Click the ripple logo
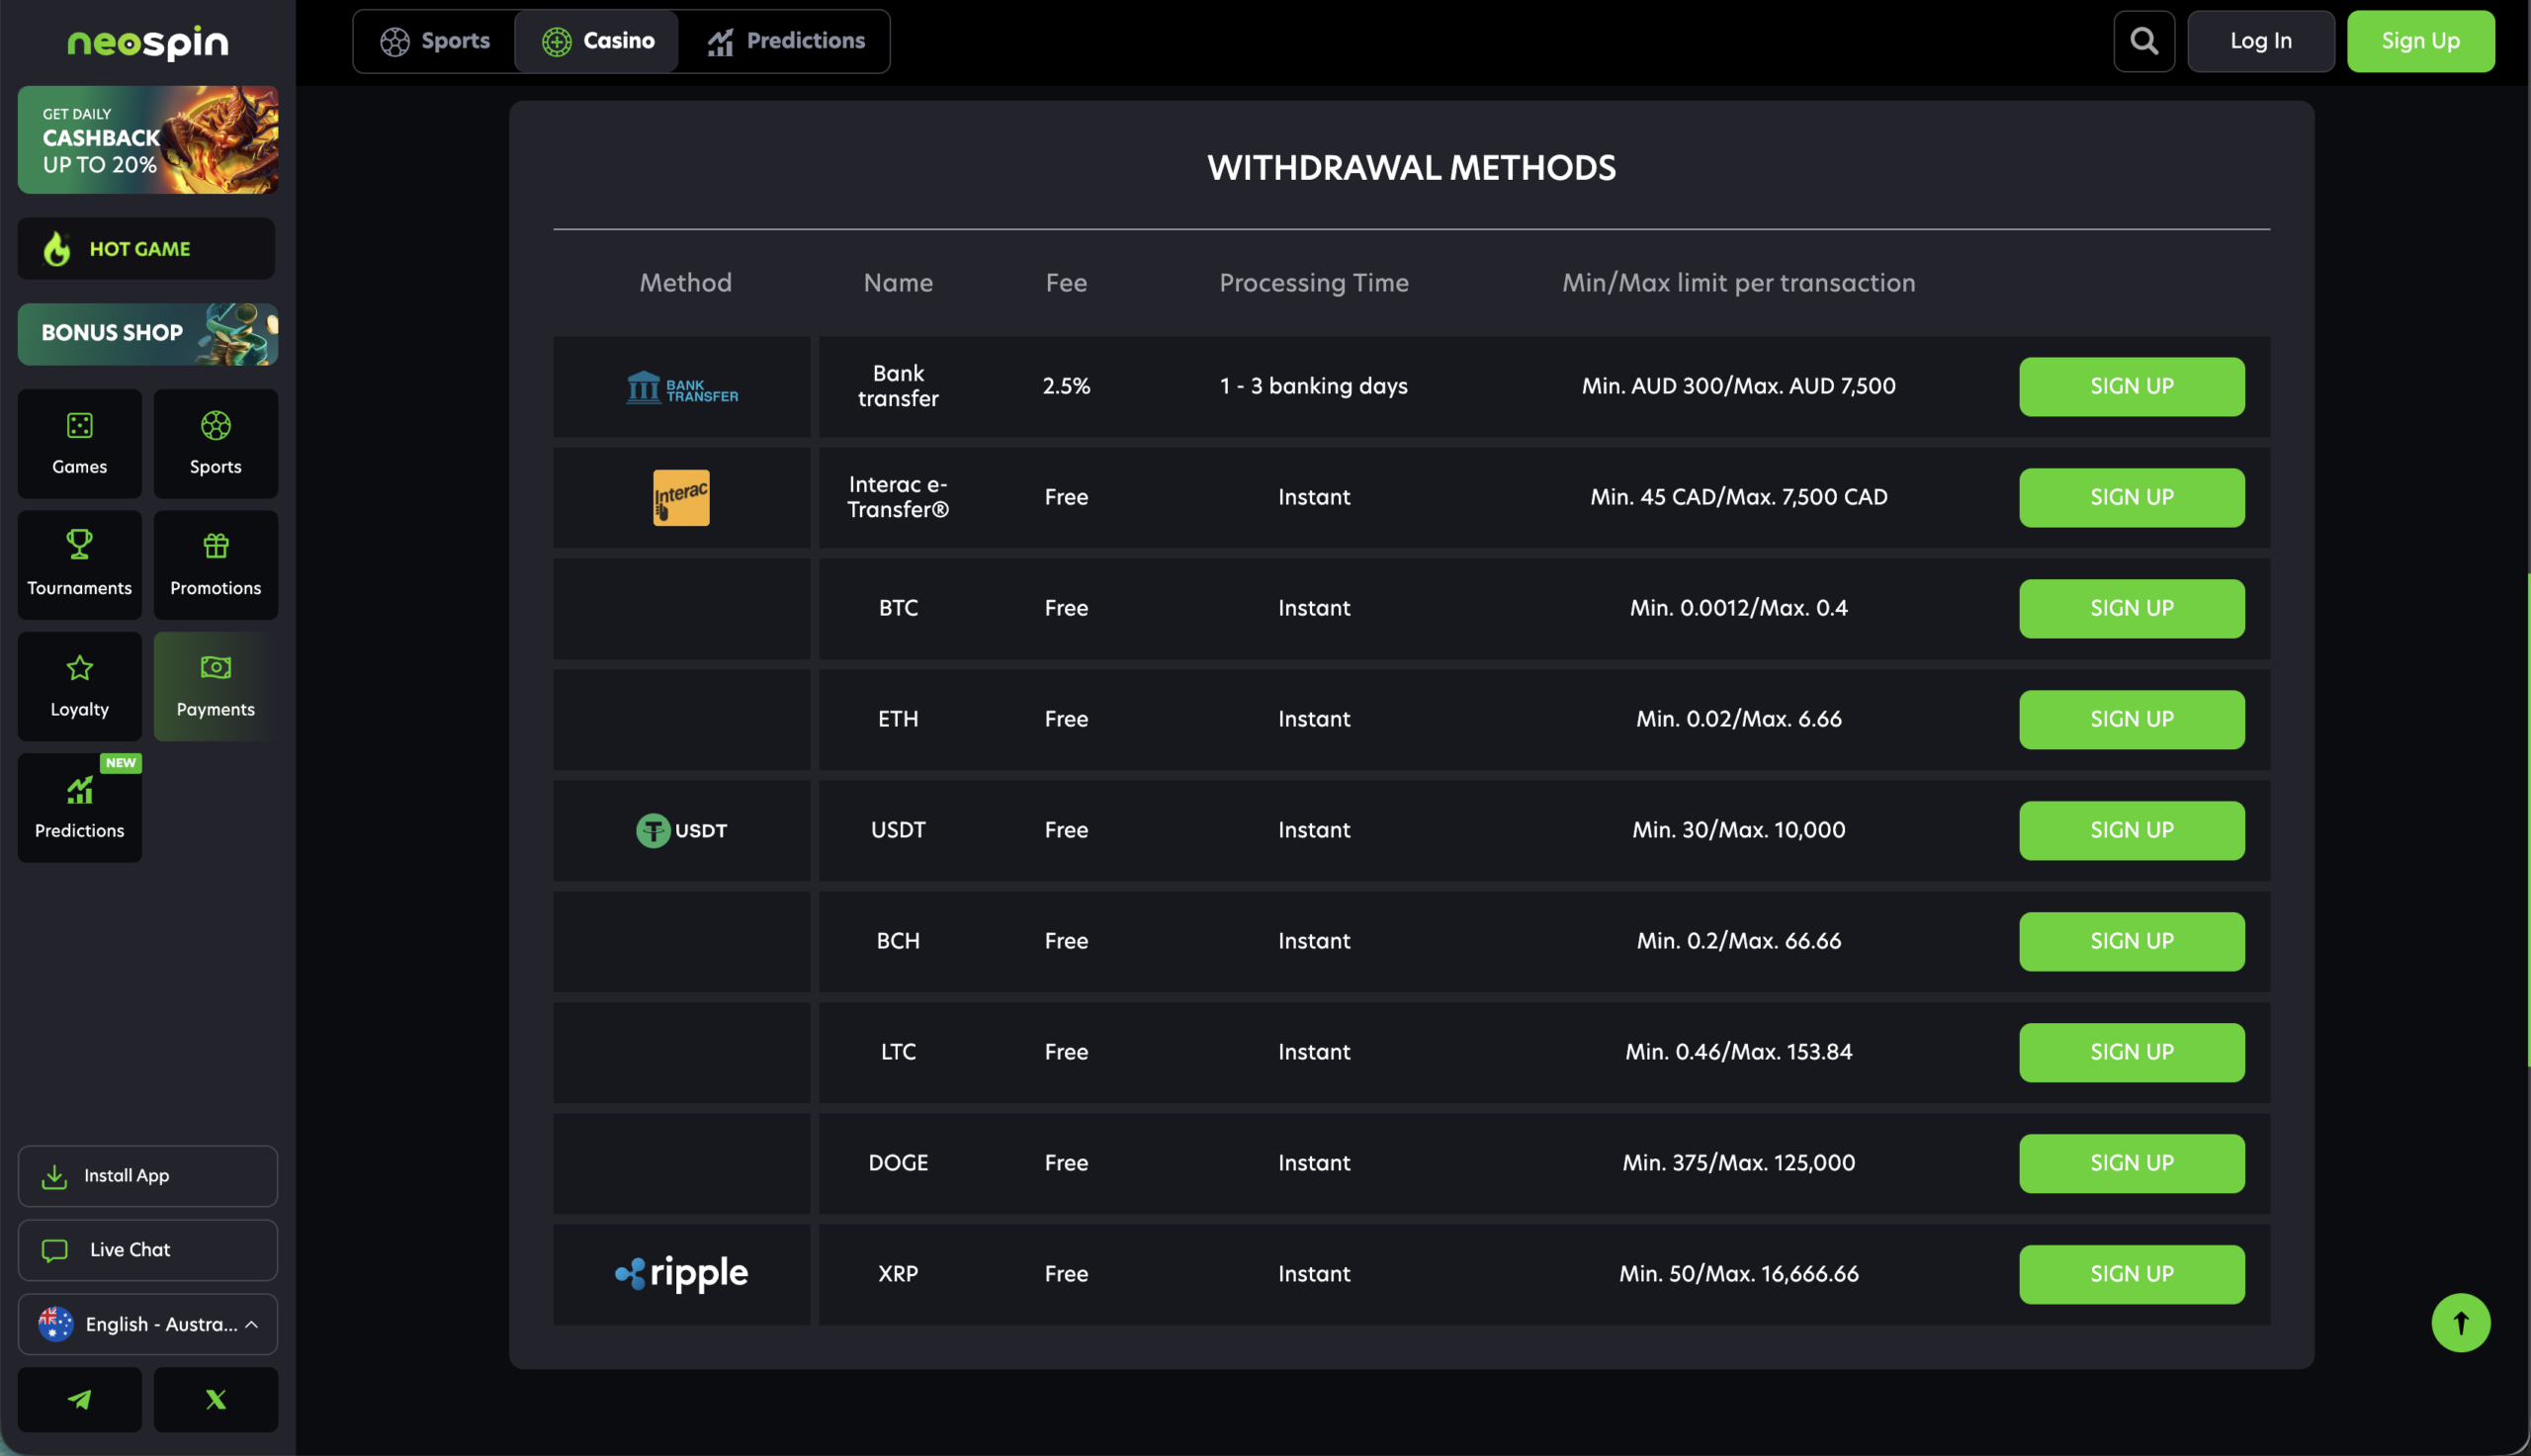This screenshot has width=2531, height=1456. (x=681, y=1273)
